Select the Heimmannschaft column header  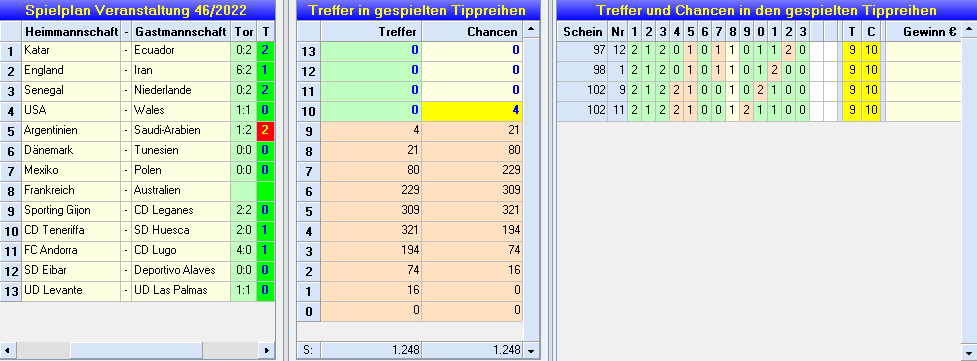(x=72, y=32)
